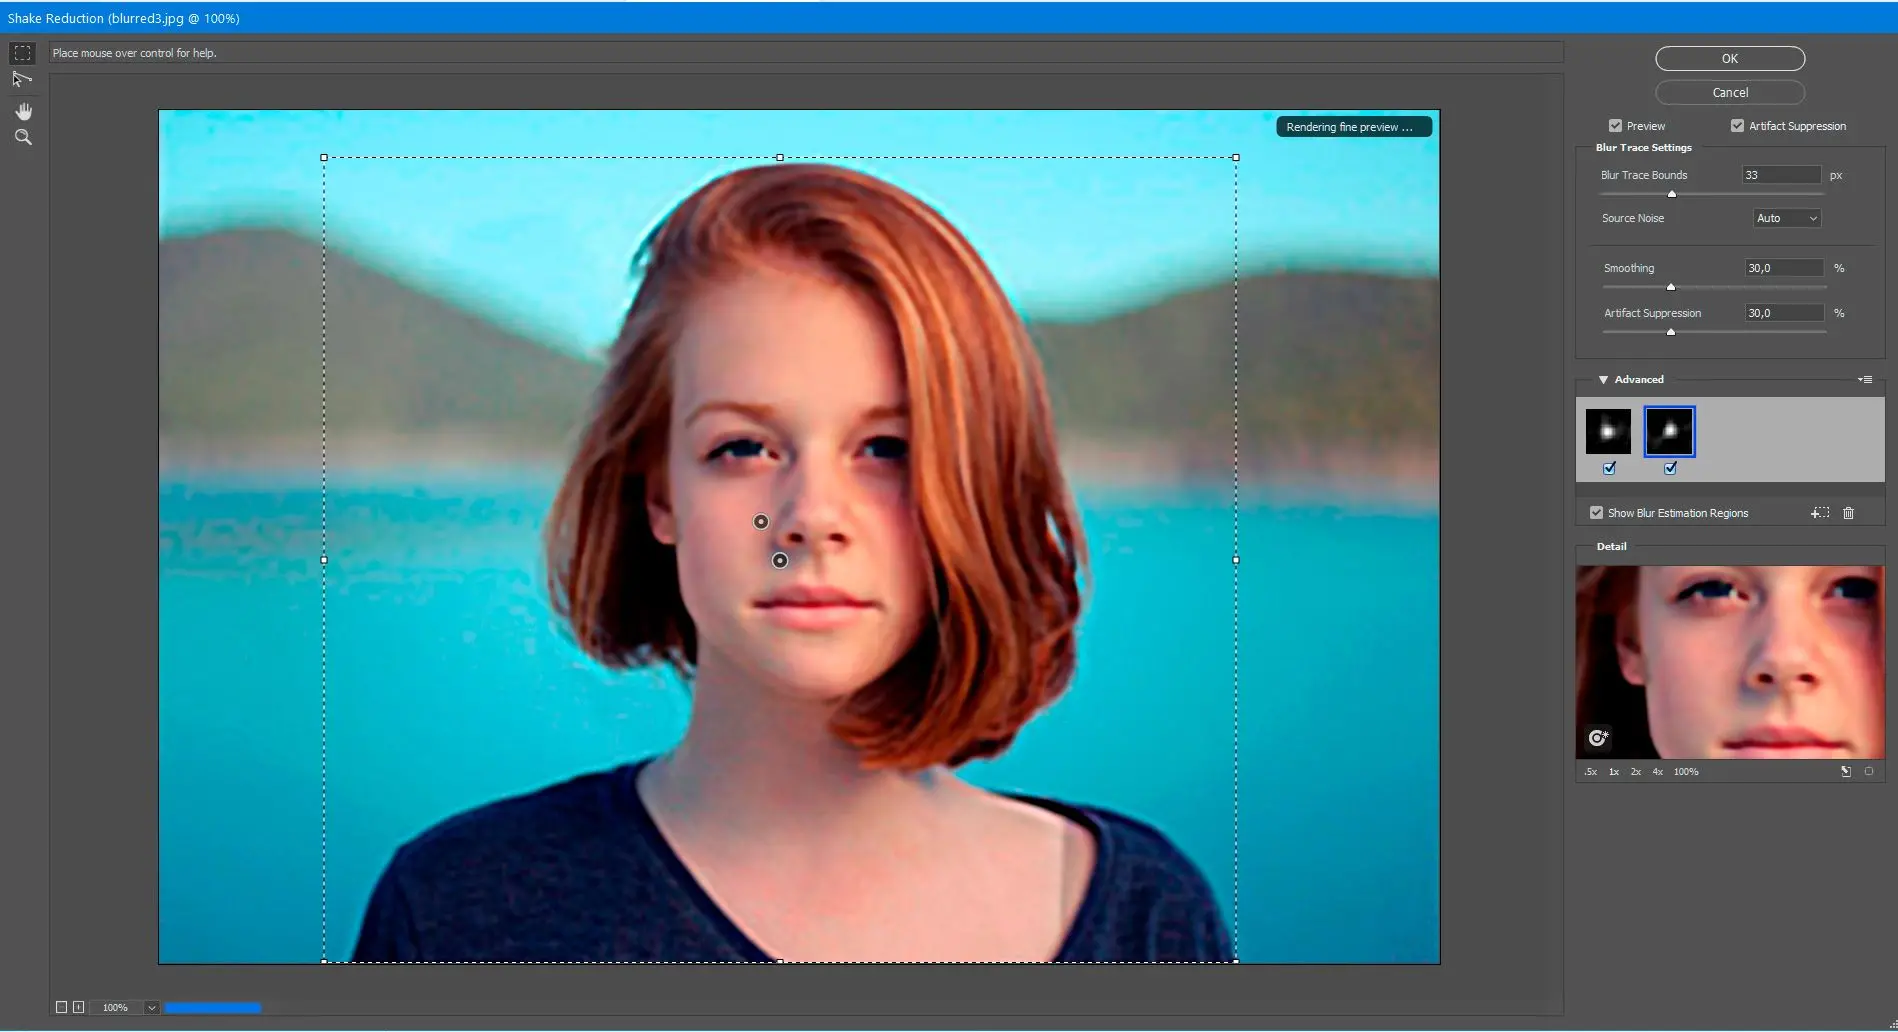Open the Source Noise dropdown

click(1787, 218)
